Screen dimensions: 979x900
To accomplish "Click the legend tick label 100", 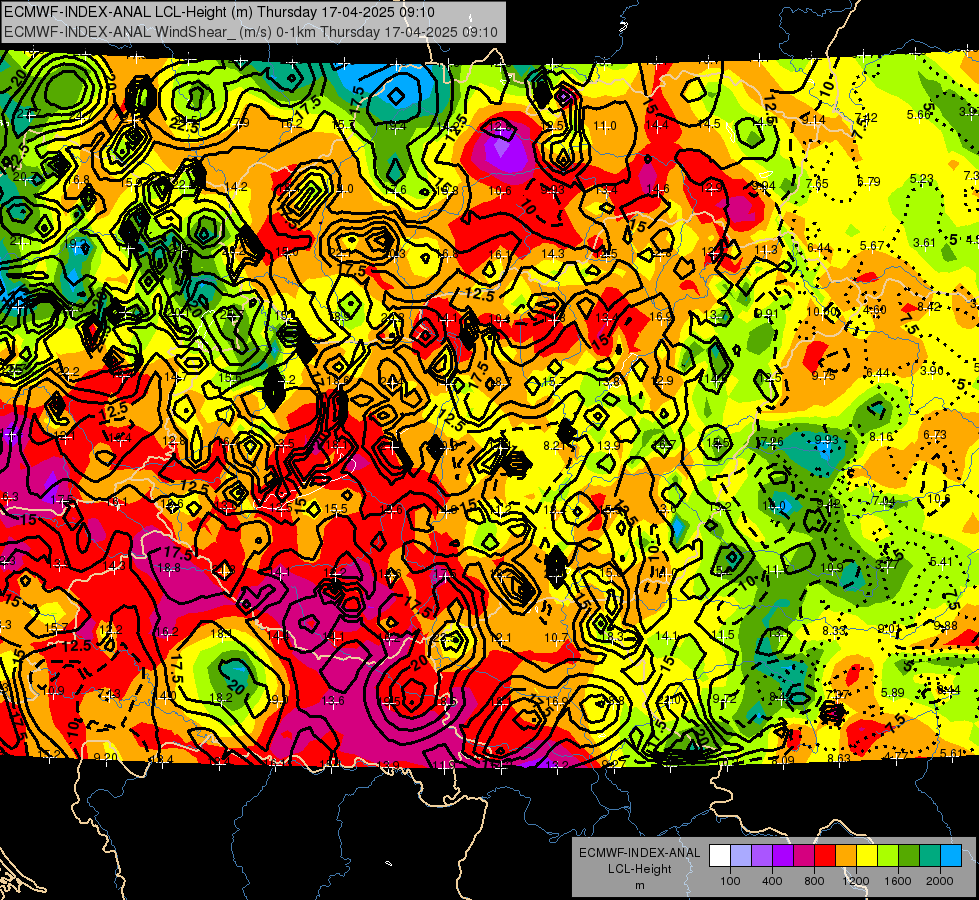I will point(730,881).
